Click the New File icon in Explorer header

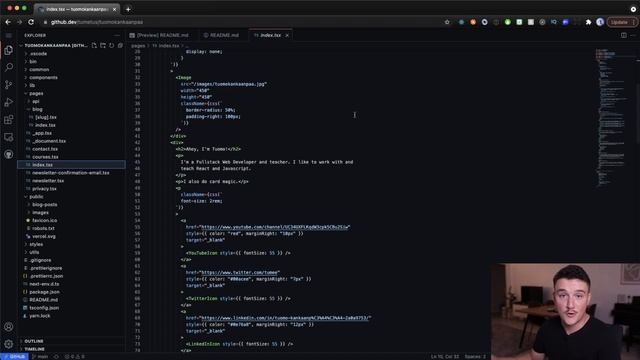(94, 45)
